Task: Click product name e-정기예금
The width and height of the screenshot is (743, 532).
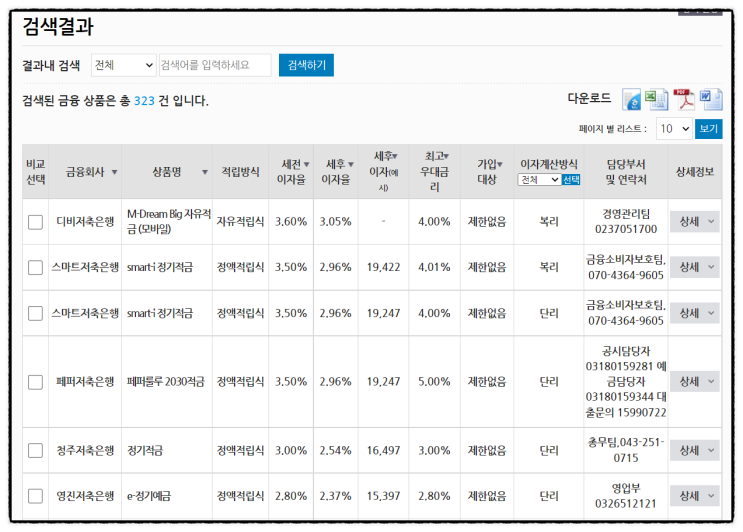Action: coord(149,496)
